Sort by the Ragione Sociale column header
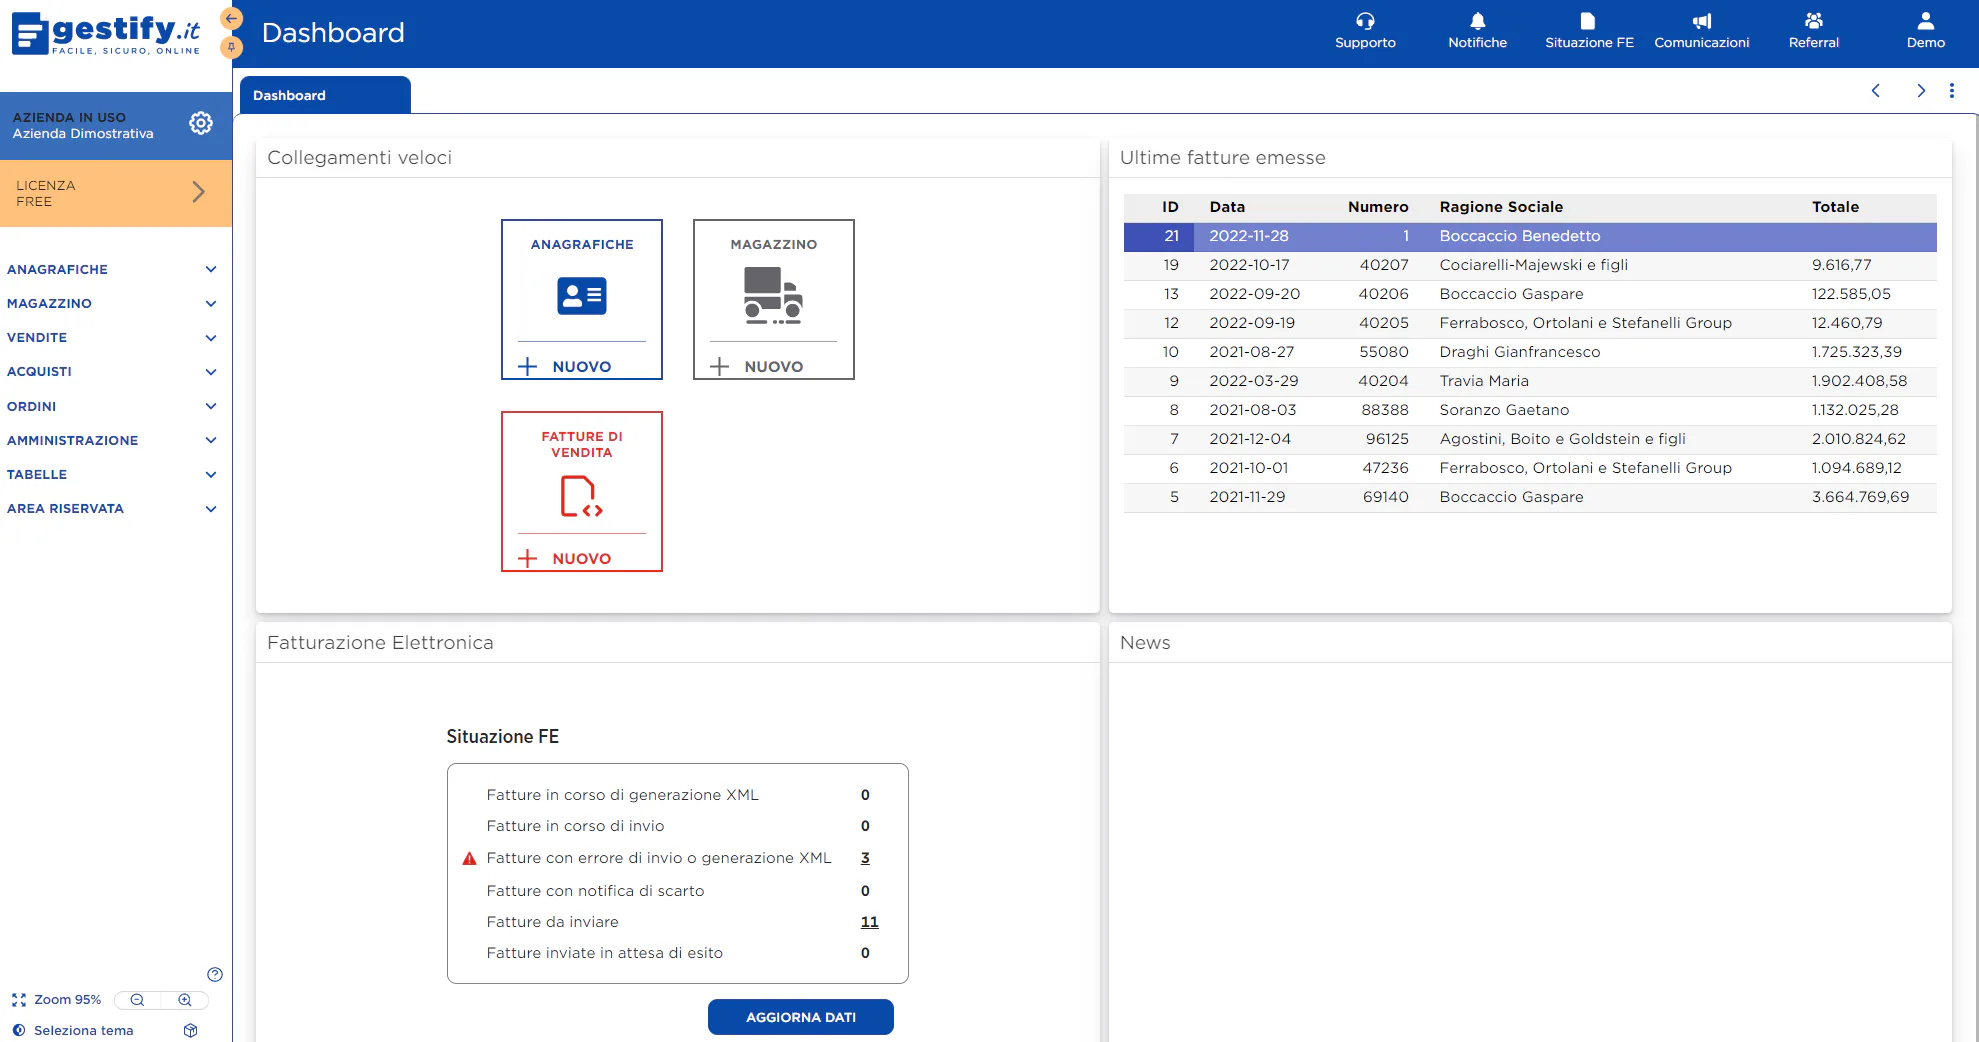Screen dimensions: 1979x1042 point(1500,207)
